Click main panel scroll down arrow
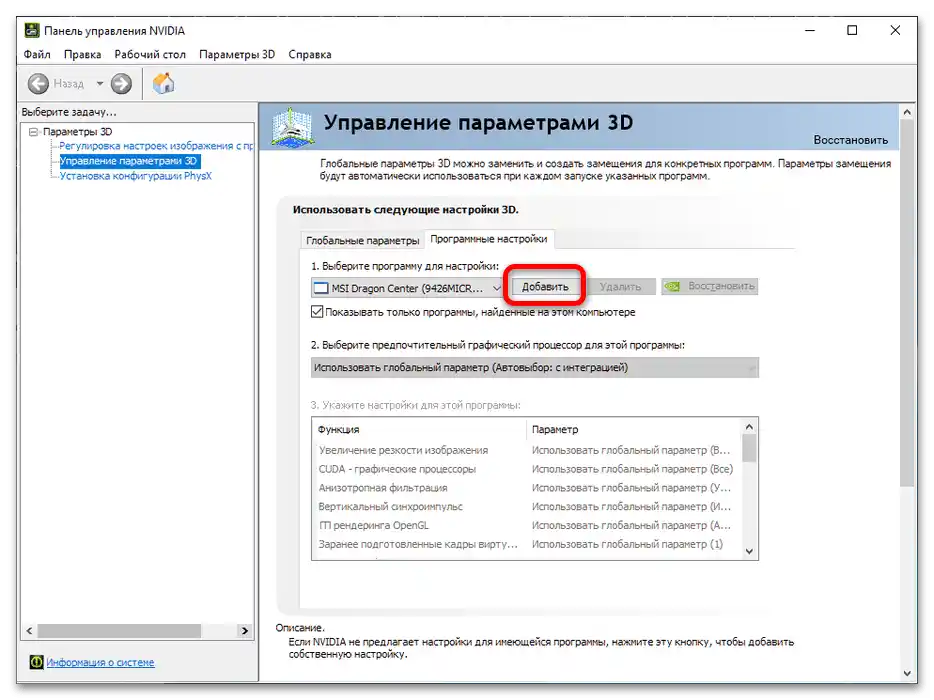934x700 pixels. (907, 673)
